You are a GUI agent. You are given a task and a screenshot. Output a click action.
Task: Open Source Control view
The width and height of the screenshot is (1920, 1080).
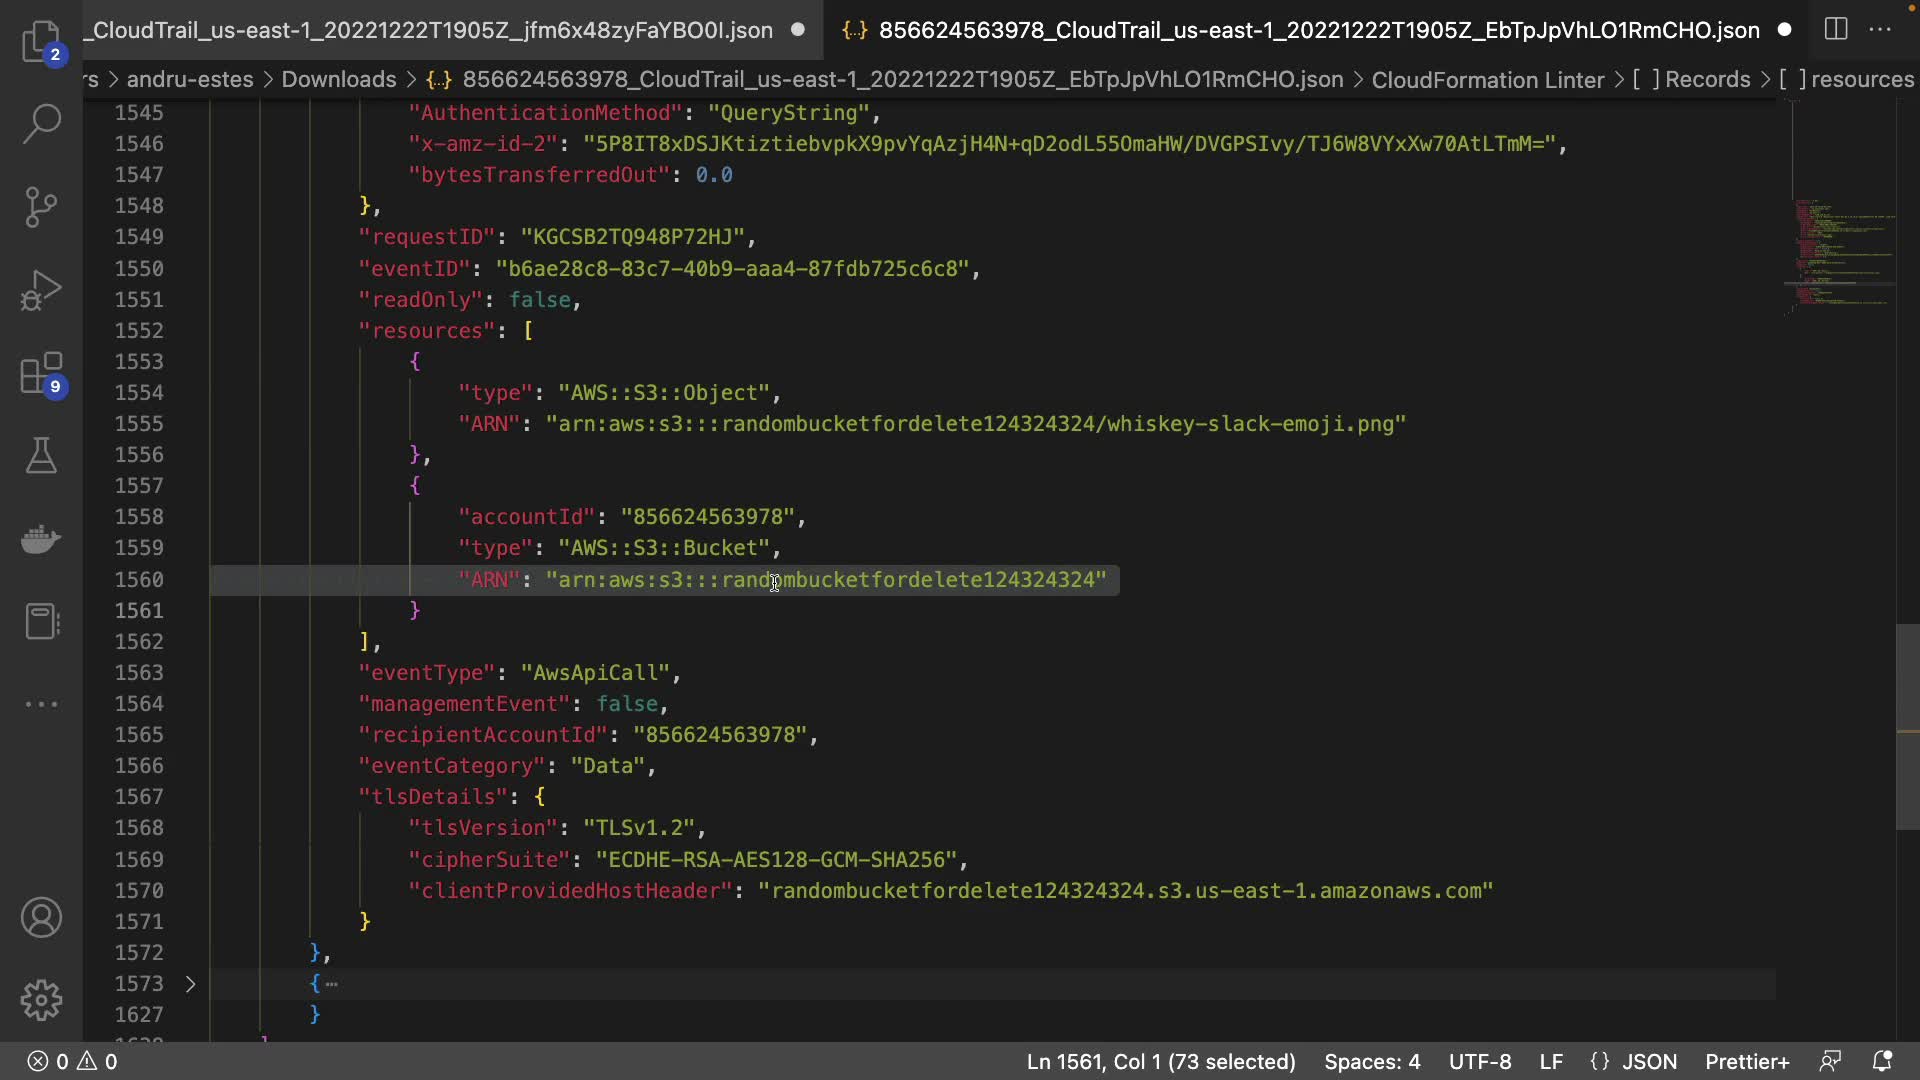41,207
